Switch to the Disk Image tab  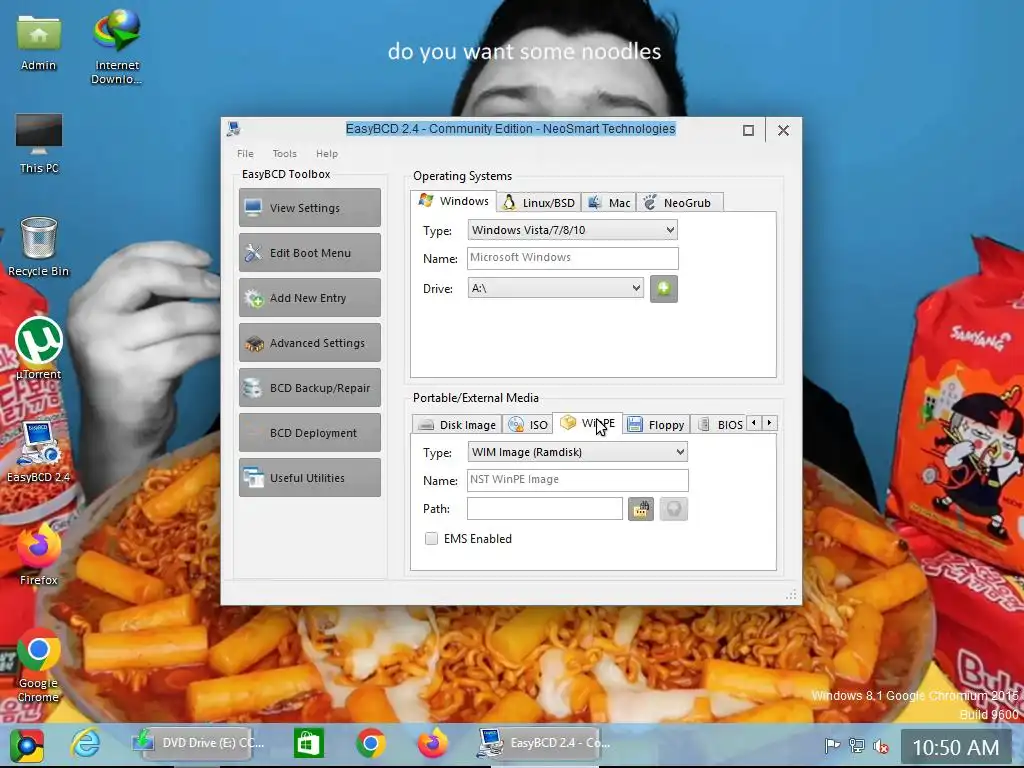(x=456, y=424)
